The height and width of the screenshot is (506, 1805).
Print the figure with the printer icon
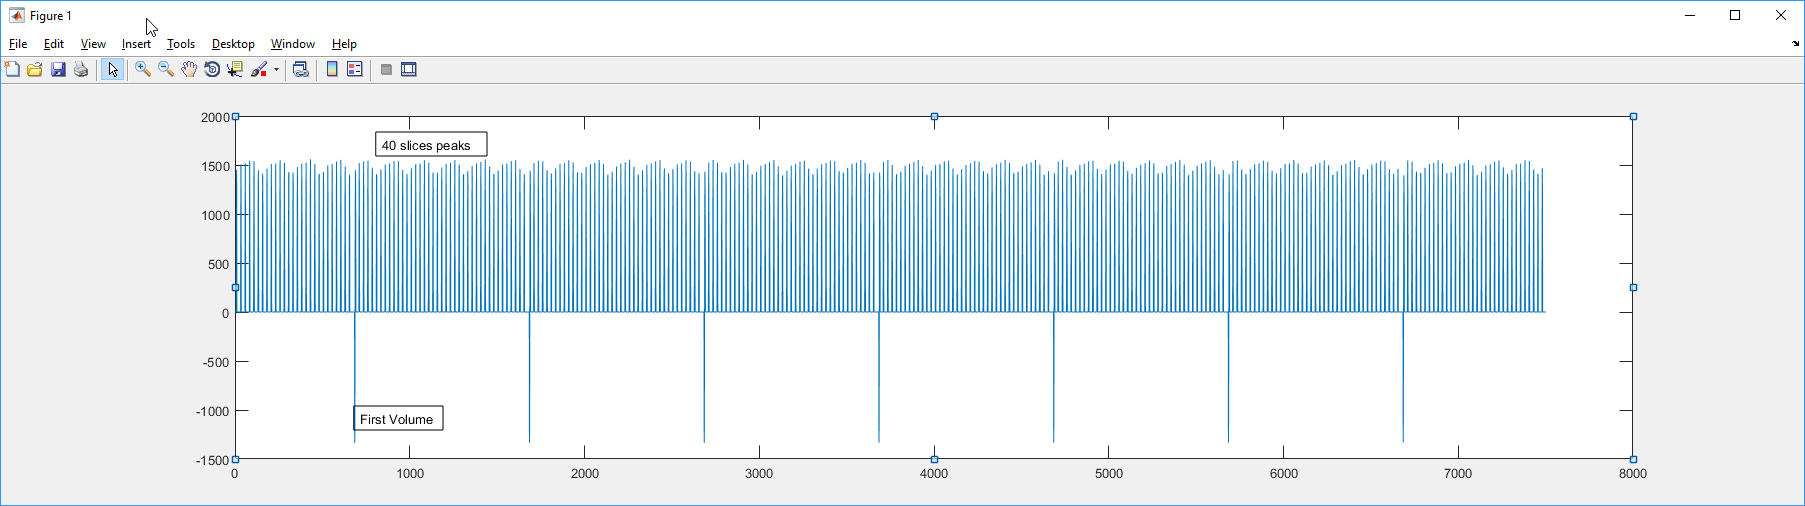(81, 69)
